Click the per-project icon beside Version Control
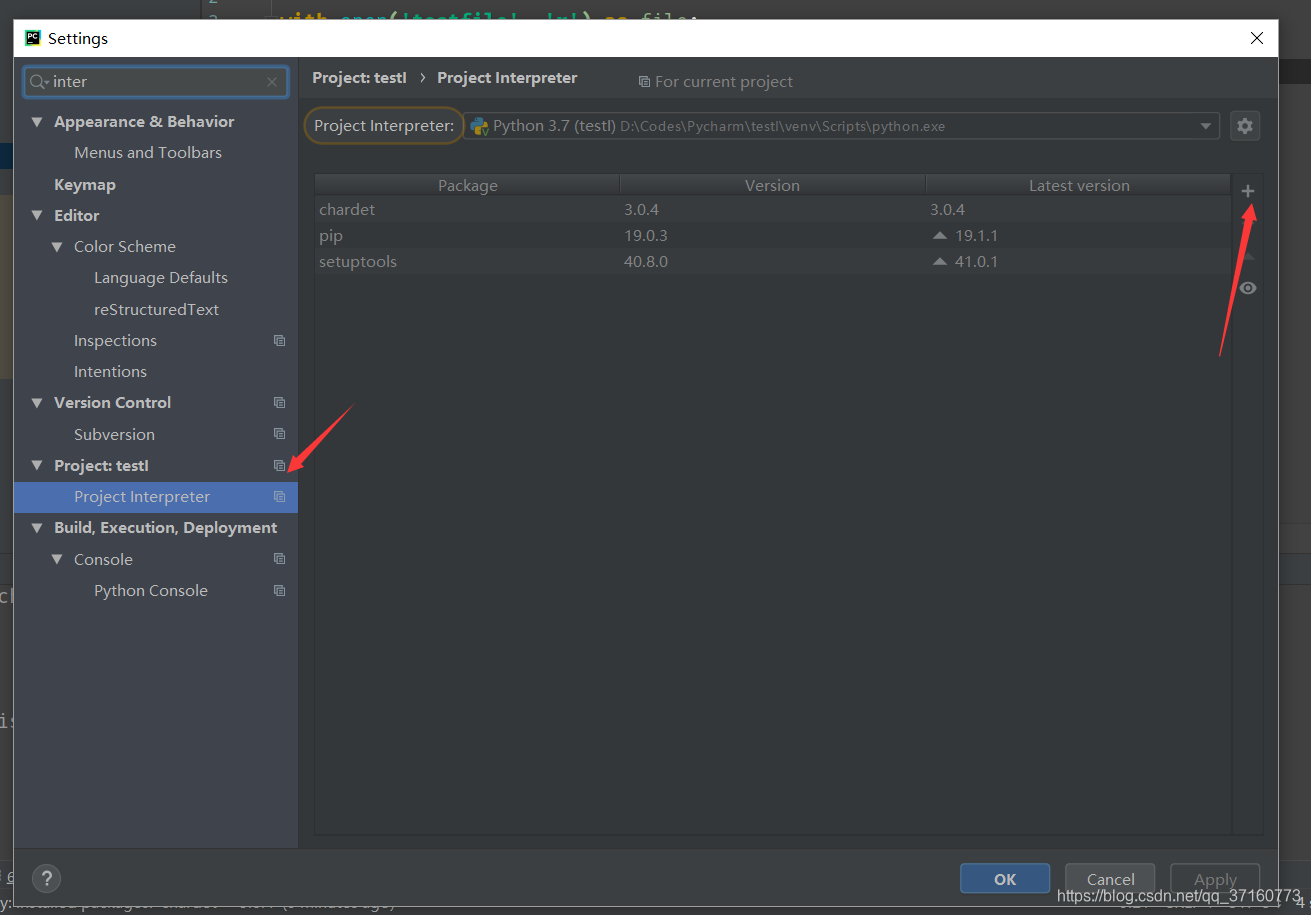 click(279, 402)
